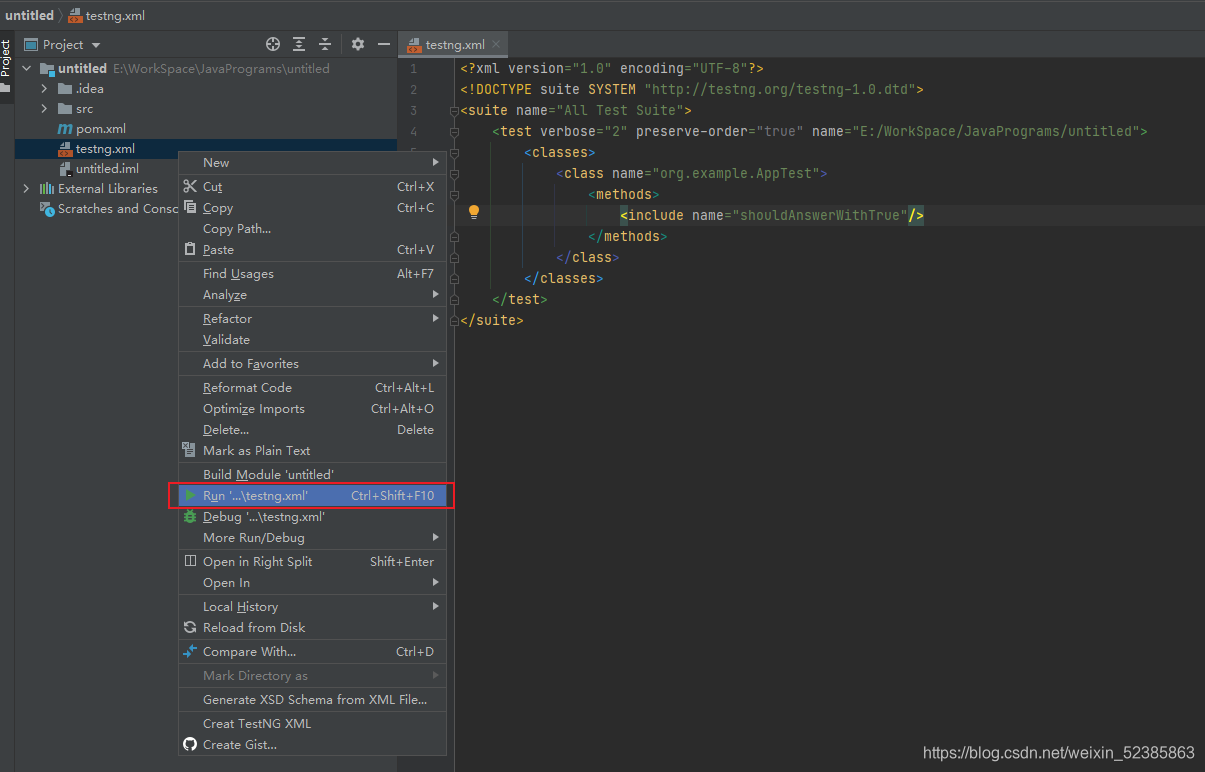Select Reformat Code menu entry

[x=311, y=387]
